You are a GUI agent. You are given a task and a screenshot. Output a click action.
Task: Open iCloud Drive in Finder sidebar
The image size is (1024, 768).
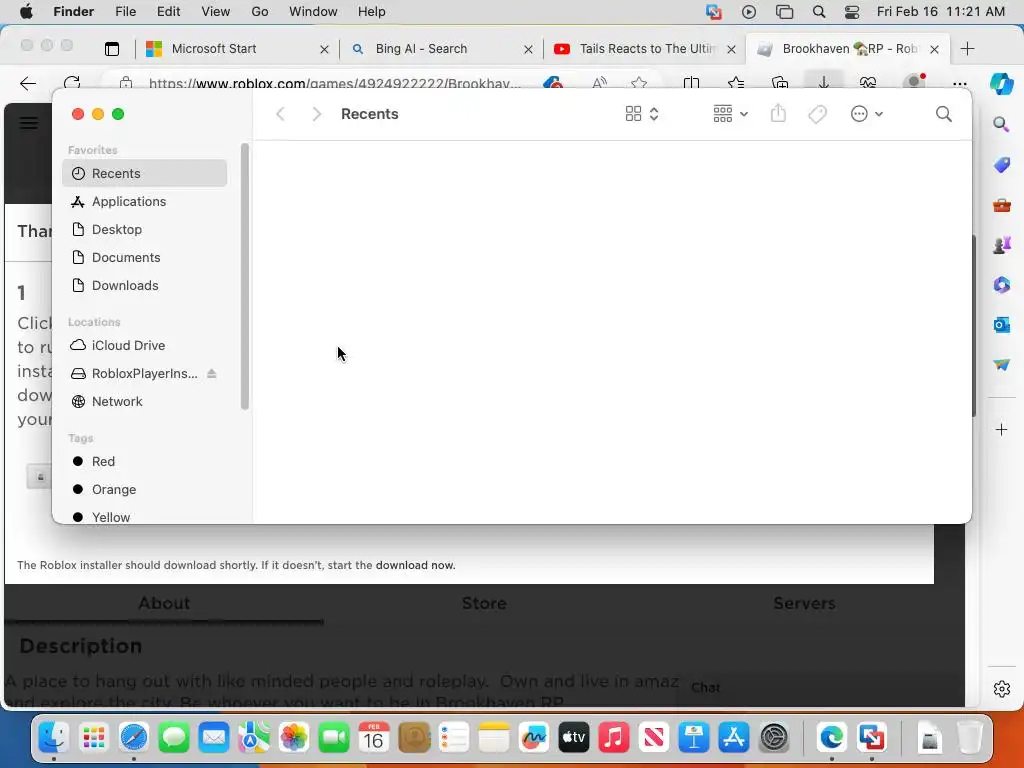(x=144, y=345)
